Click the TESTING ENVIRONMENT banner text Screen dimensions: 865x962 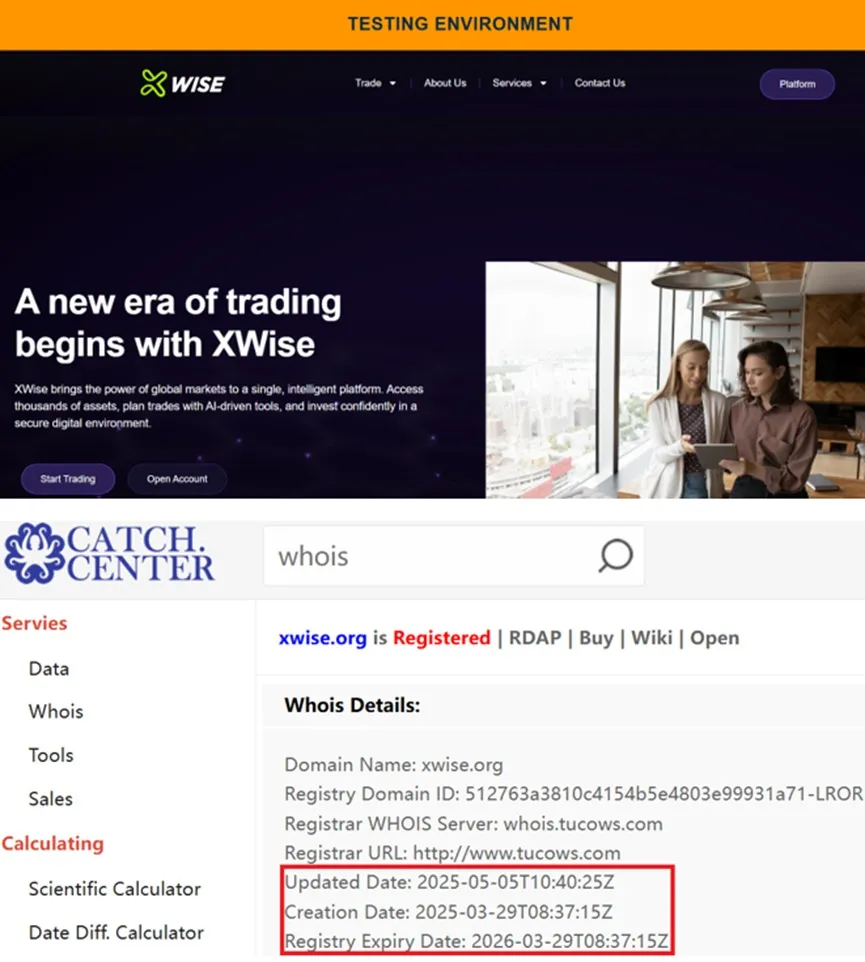tap(460, 24)
